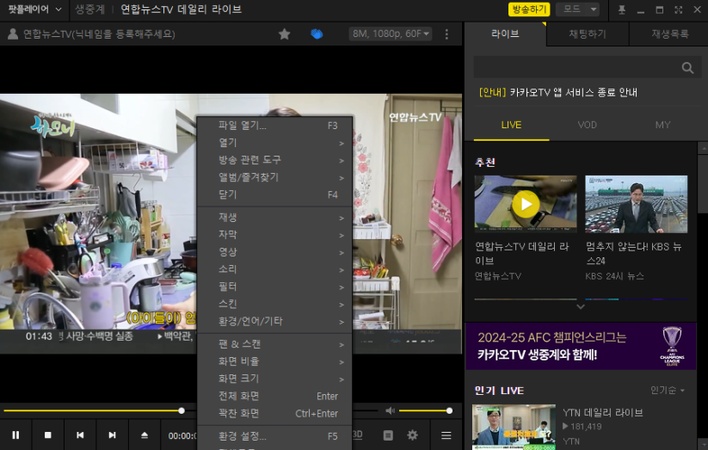
Task: Mute the sound using the speaker icon
Action: click(390, 410)
